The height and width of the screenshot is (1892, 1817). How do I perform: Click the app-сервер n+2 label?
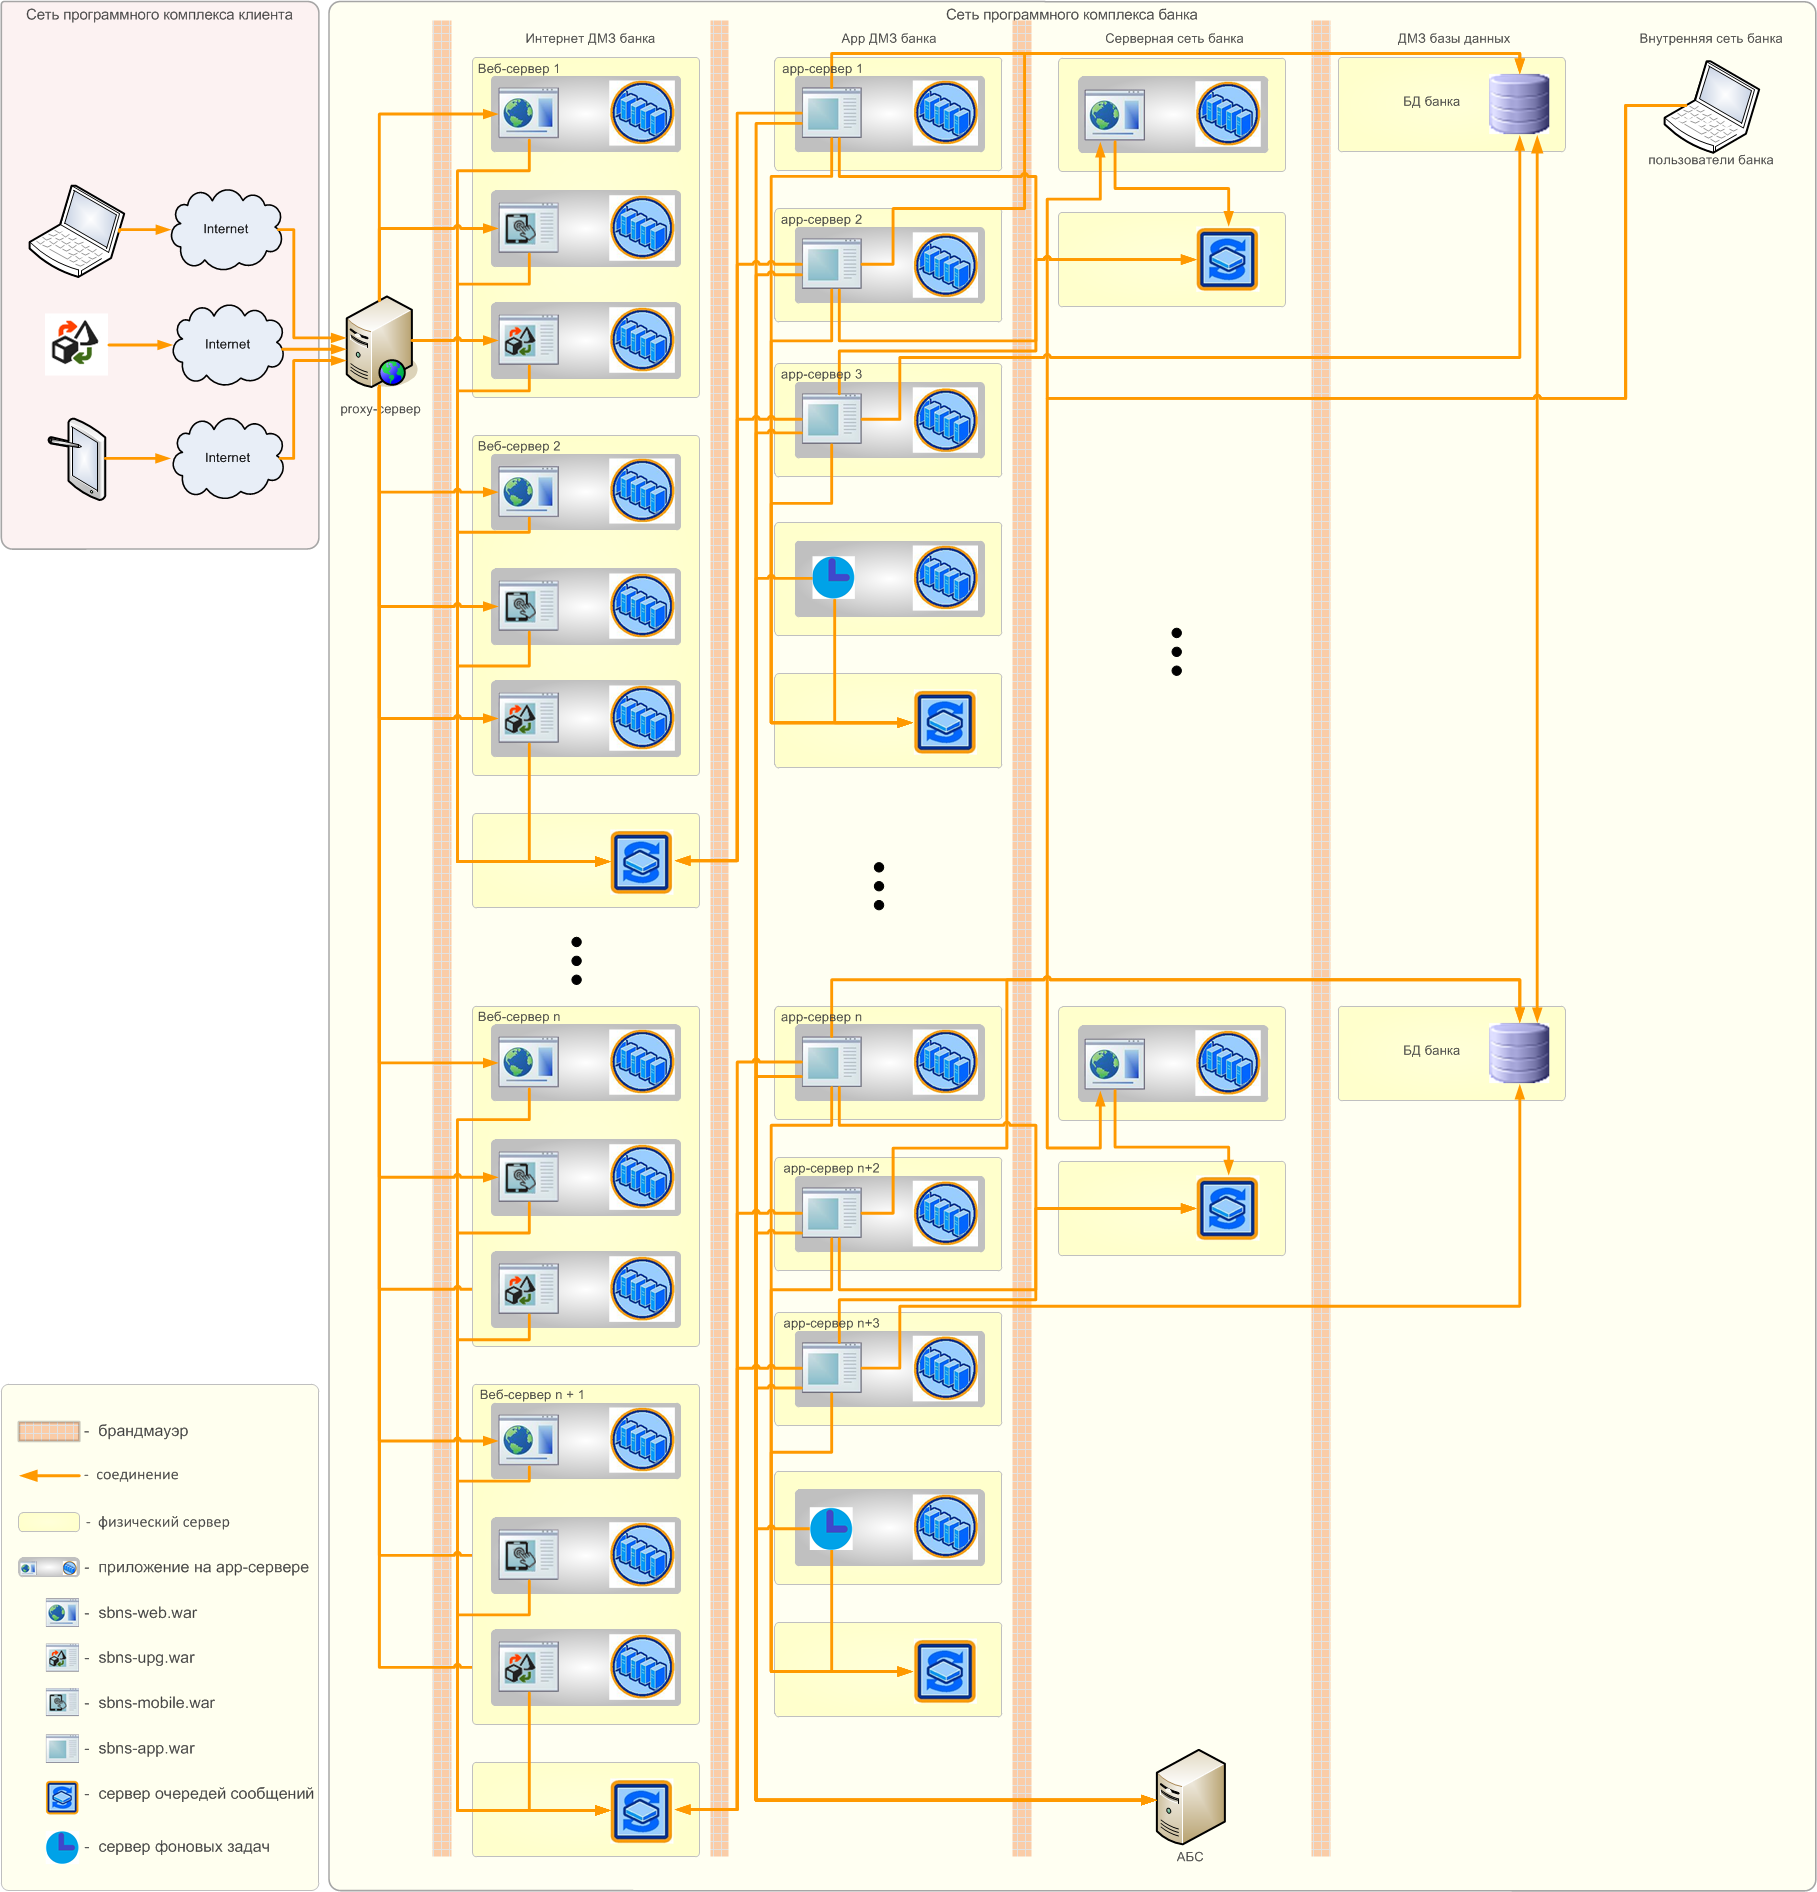(831, 1168)
